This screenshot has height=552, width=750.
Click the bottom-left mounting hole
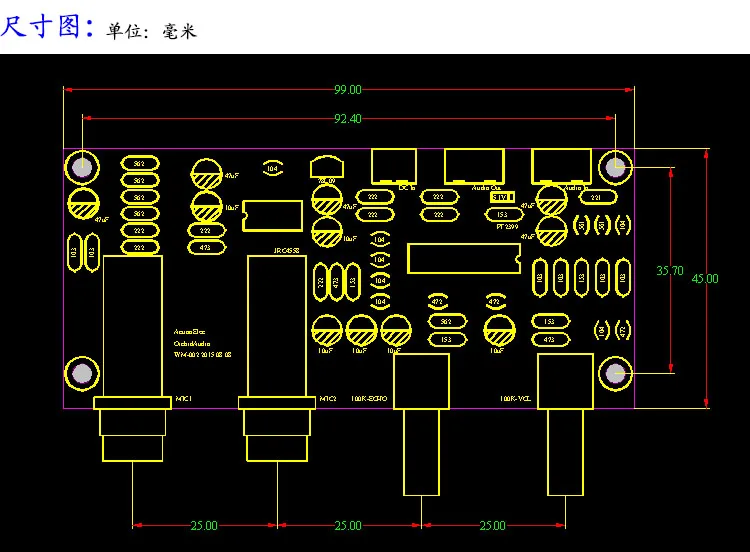[x=82, y=374]
